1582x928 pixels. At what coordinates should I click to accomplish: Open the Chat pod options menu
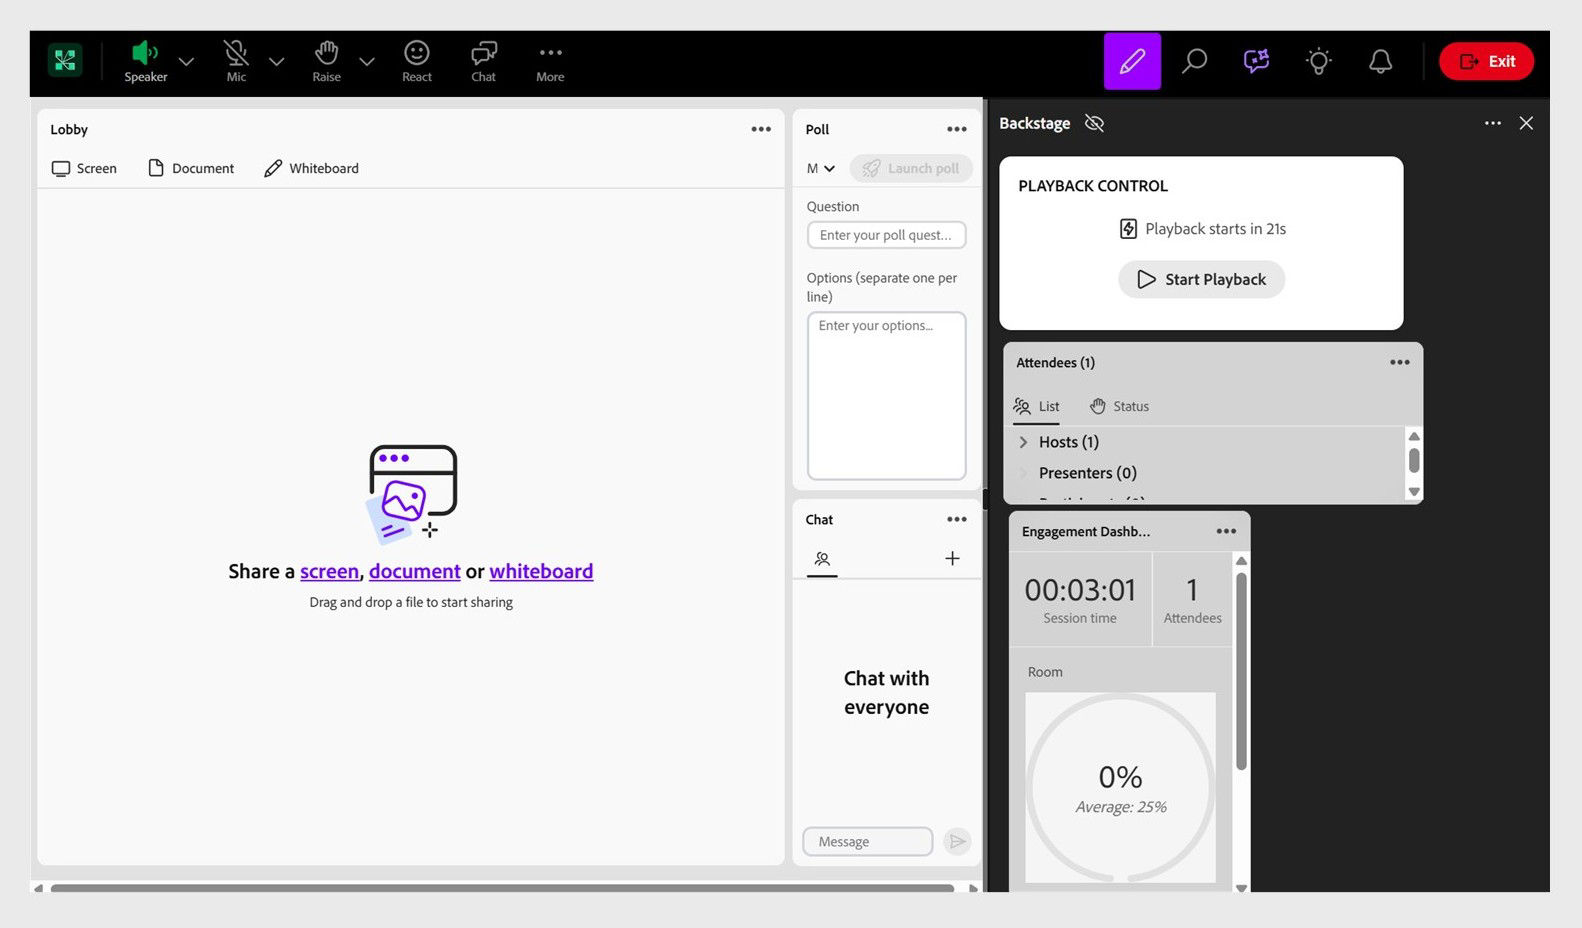pos(957,519)
